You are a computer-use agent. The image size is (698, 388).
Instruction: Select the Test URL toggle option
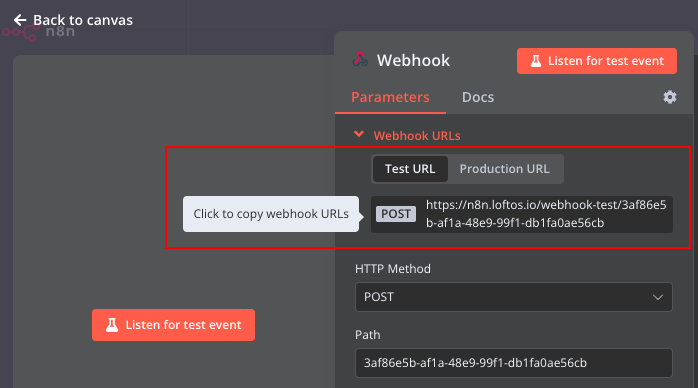point(410,169)
